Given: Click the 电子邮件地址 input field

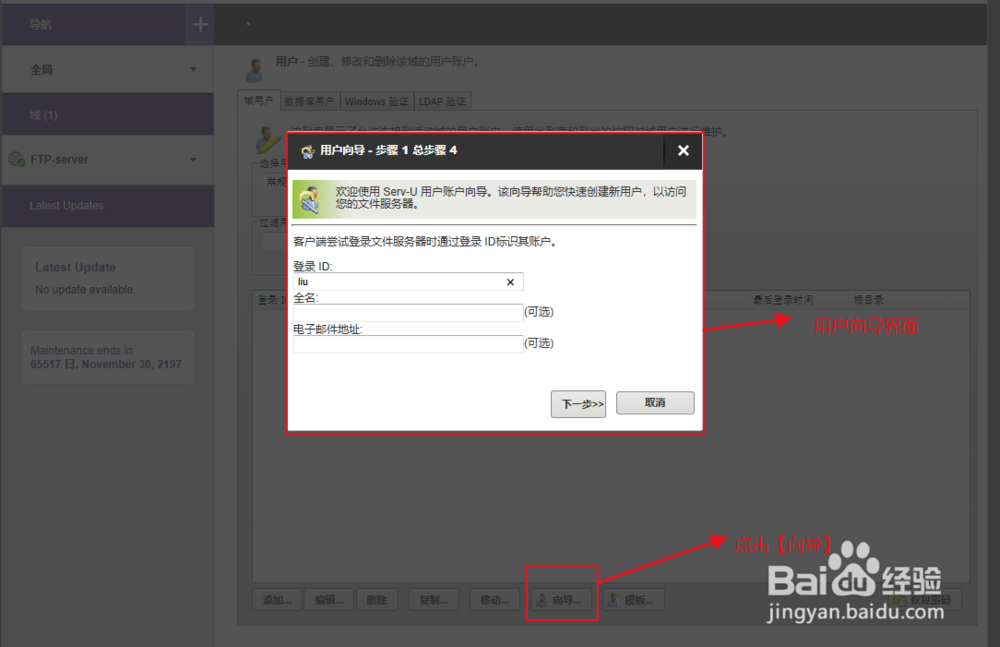Looking at the screenshot, I should (x=408, y=344).
